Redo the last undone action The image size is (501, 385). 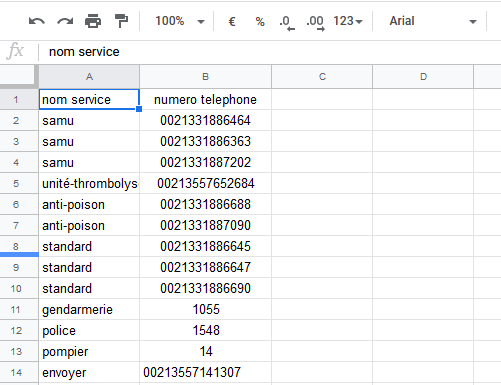pos(65,21)
